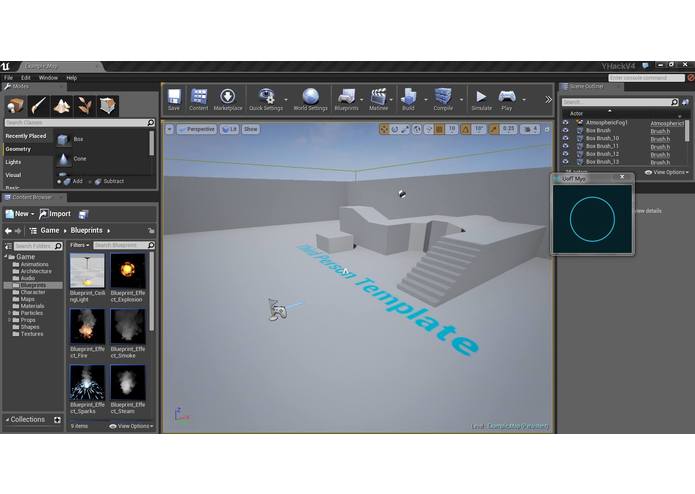695x494 pixels.
Task: Select the Landscape mode icon
Action: pyautogui.click(x=62, y=106)
